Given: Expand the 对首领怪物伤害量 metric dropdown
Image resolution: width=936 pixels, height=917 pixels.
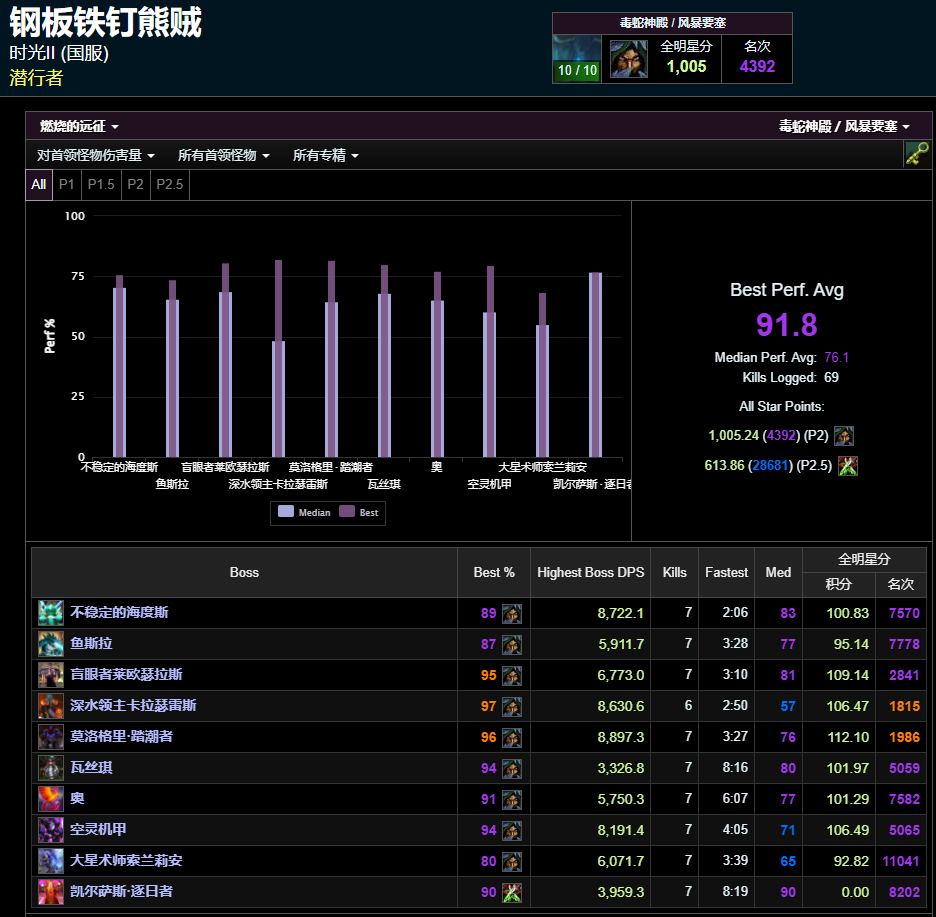Looking at the screenshot, I should (x=95, y=155).
